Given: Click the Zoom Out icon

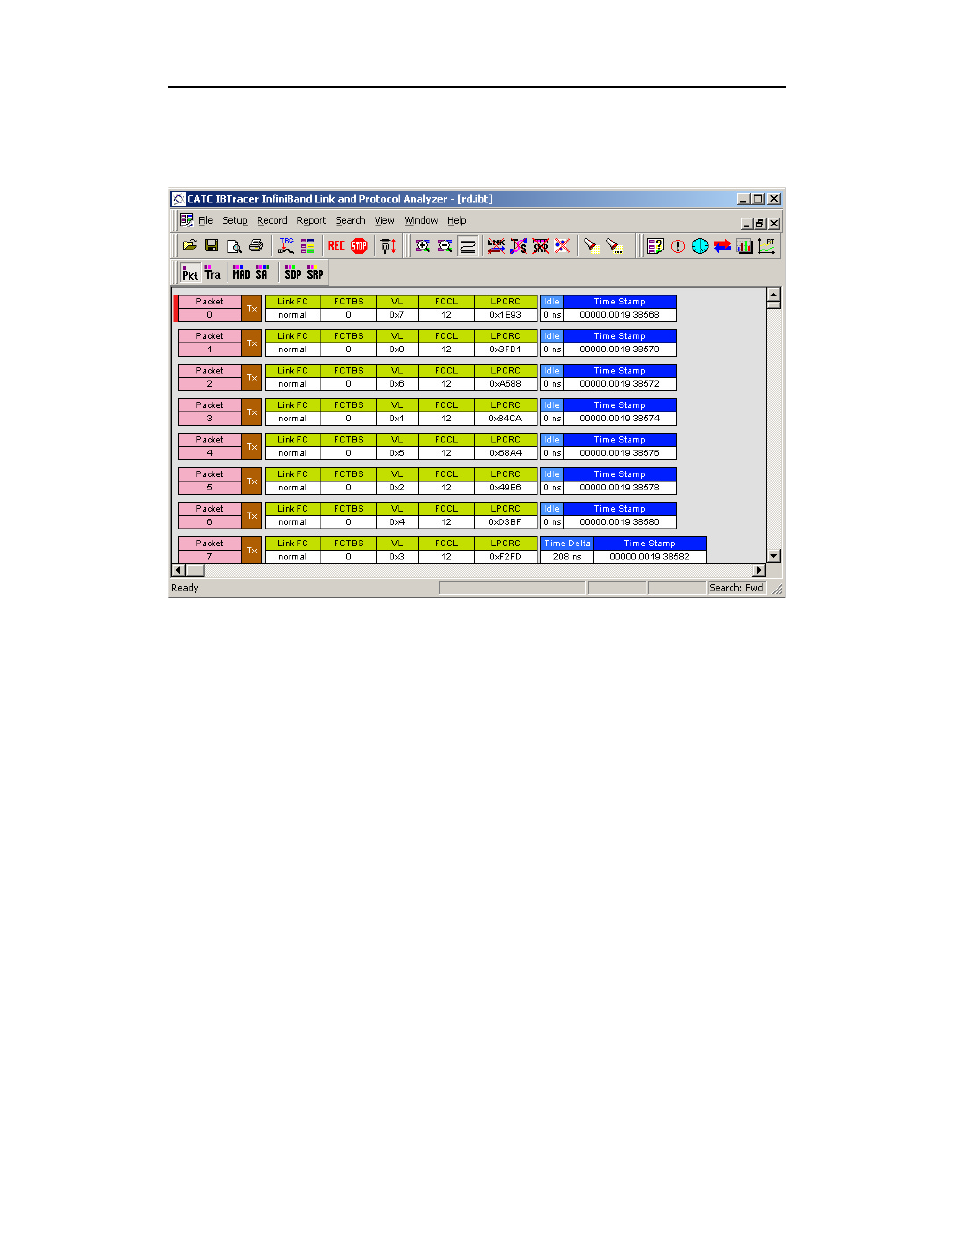Looking at the screenshot, I should coord(445,246).
